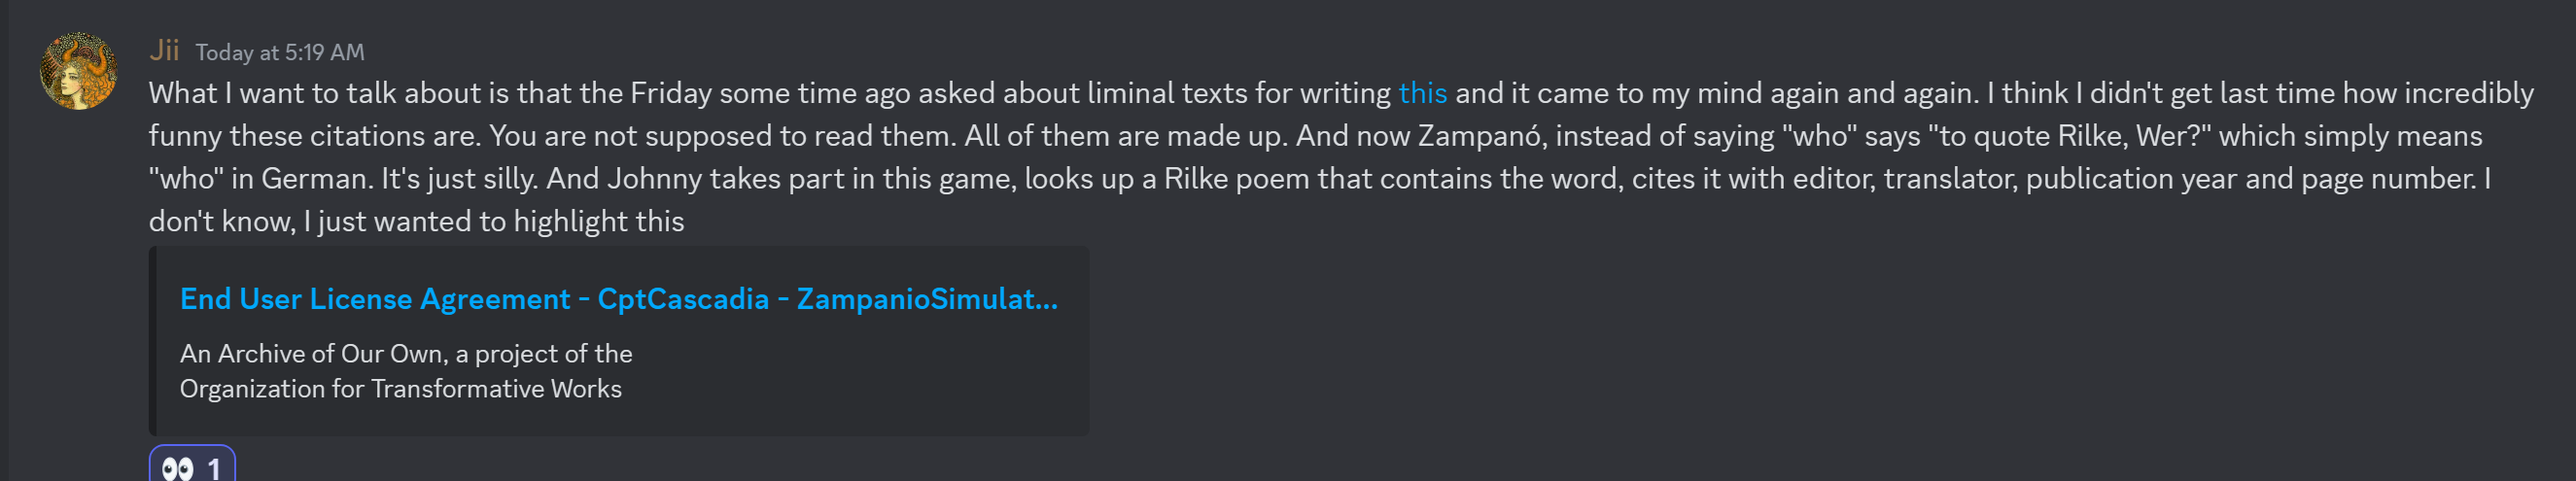This screenshot has height=481, width=2576.
Task: Click the "CptCascadia" part of embed title
Action: (683, 299)
